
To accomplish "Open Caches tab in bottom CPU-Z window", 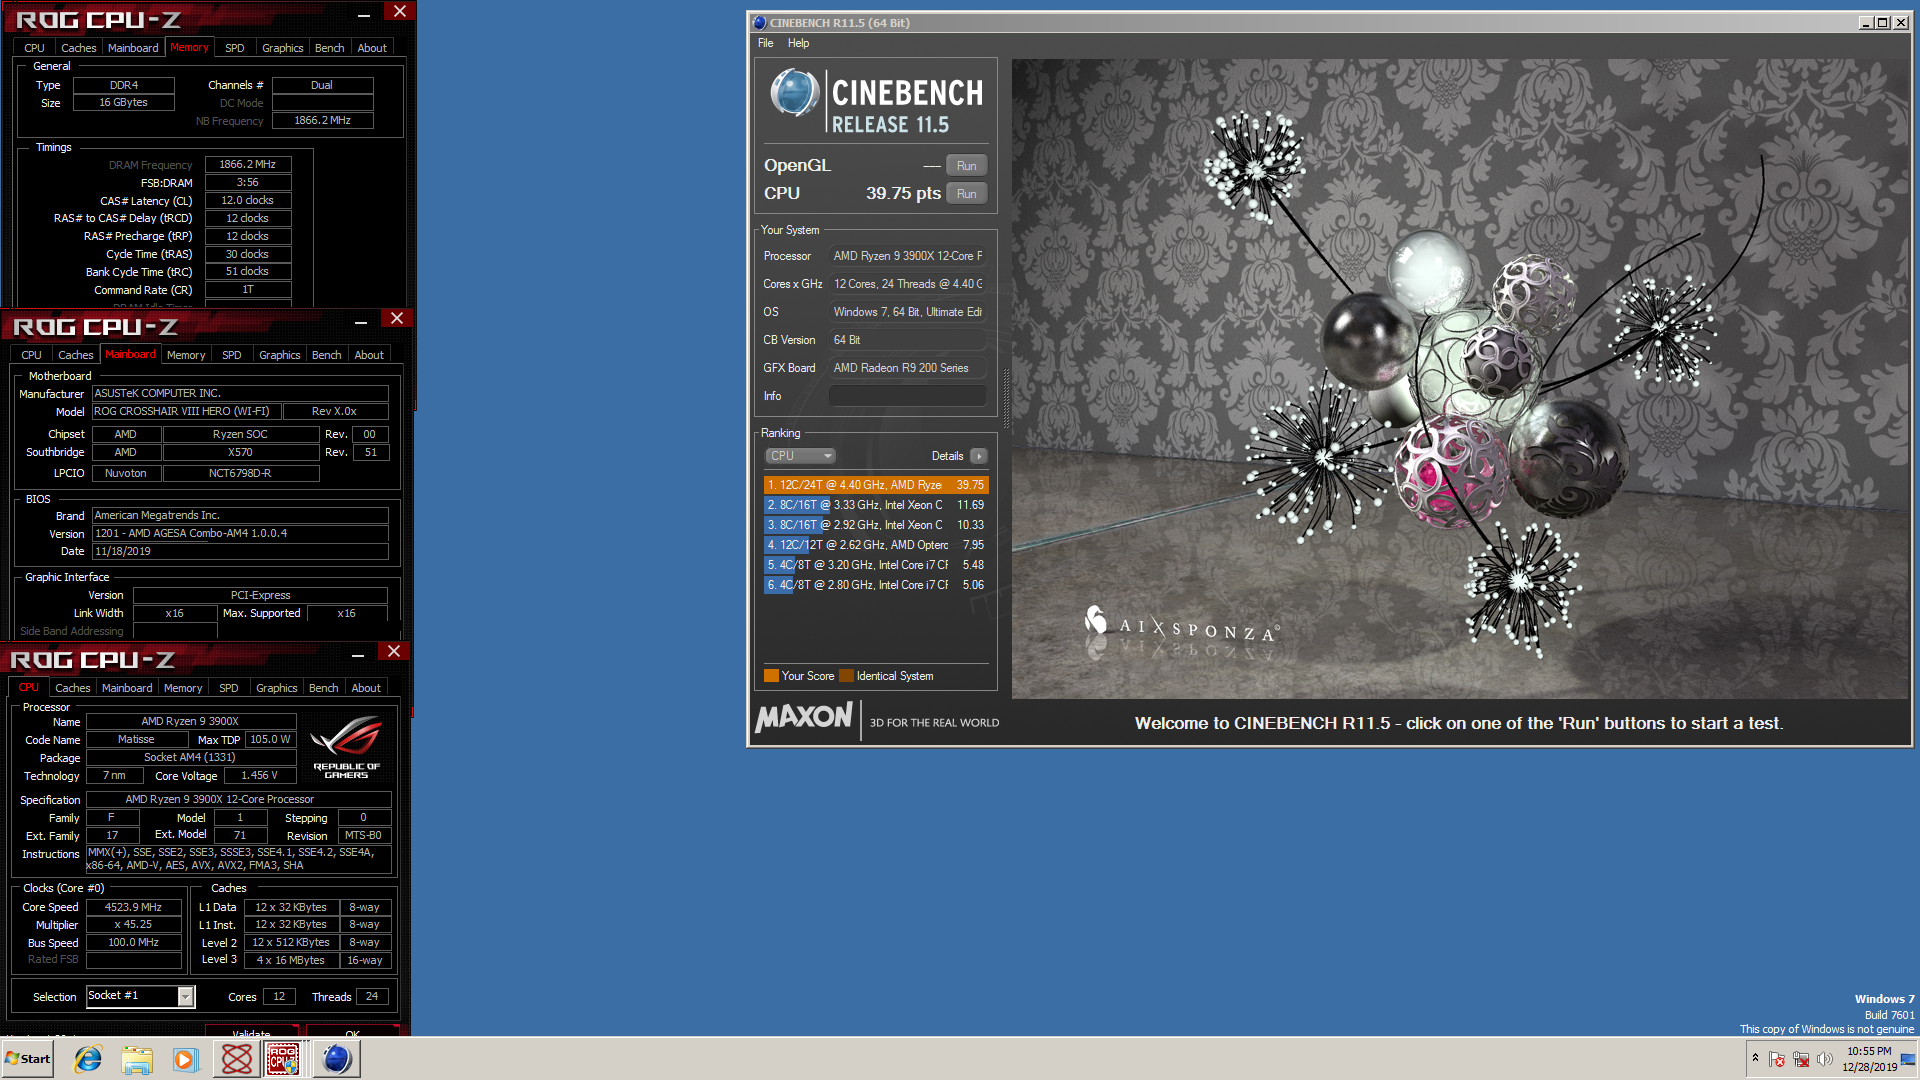I will [x=72, y=688].
